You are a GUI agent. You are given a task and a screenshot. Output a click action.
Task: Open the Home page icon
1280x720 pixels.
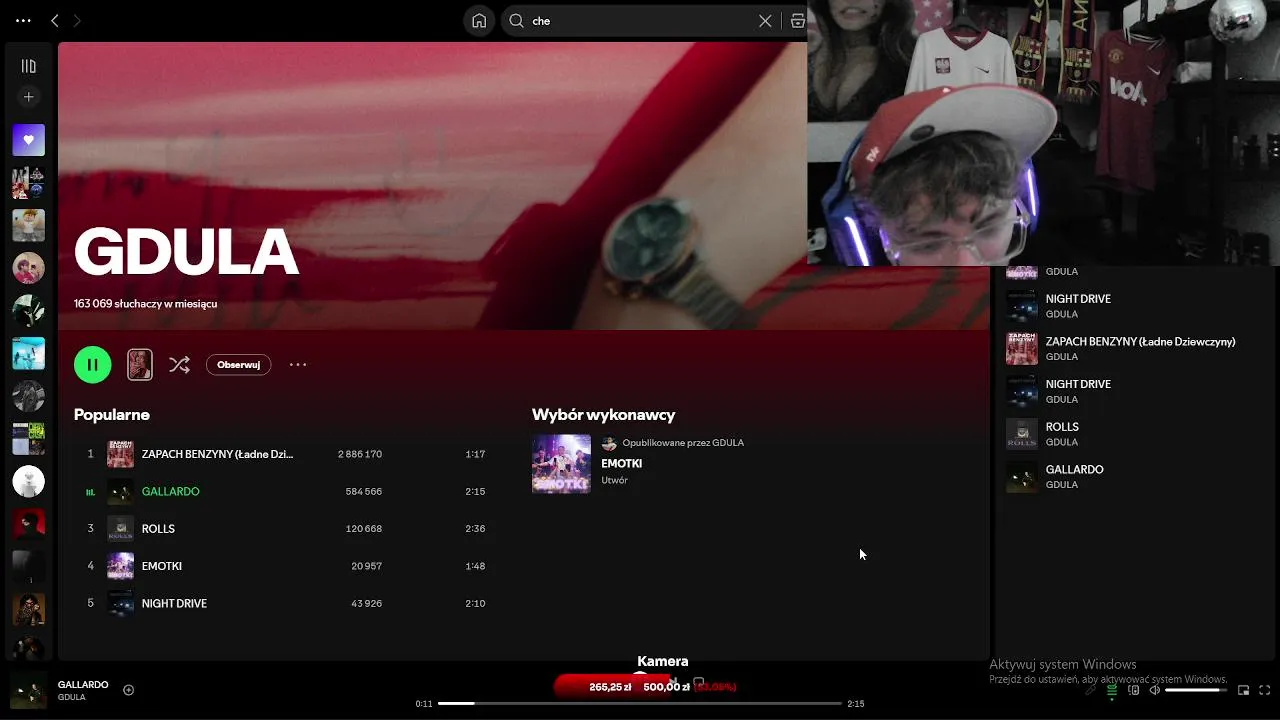(479, 20)
